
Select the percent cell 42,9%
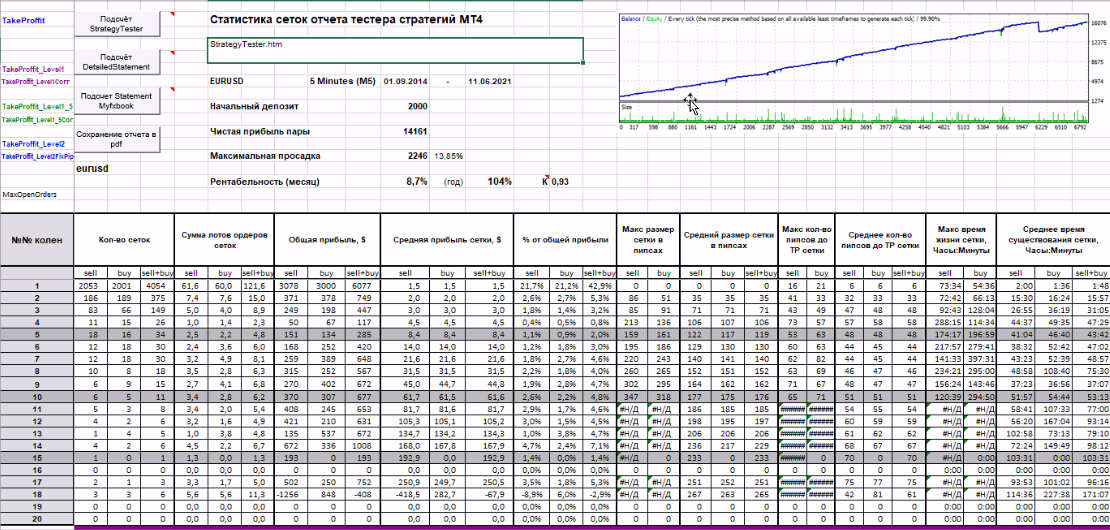599,286
